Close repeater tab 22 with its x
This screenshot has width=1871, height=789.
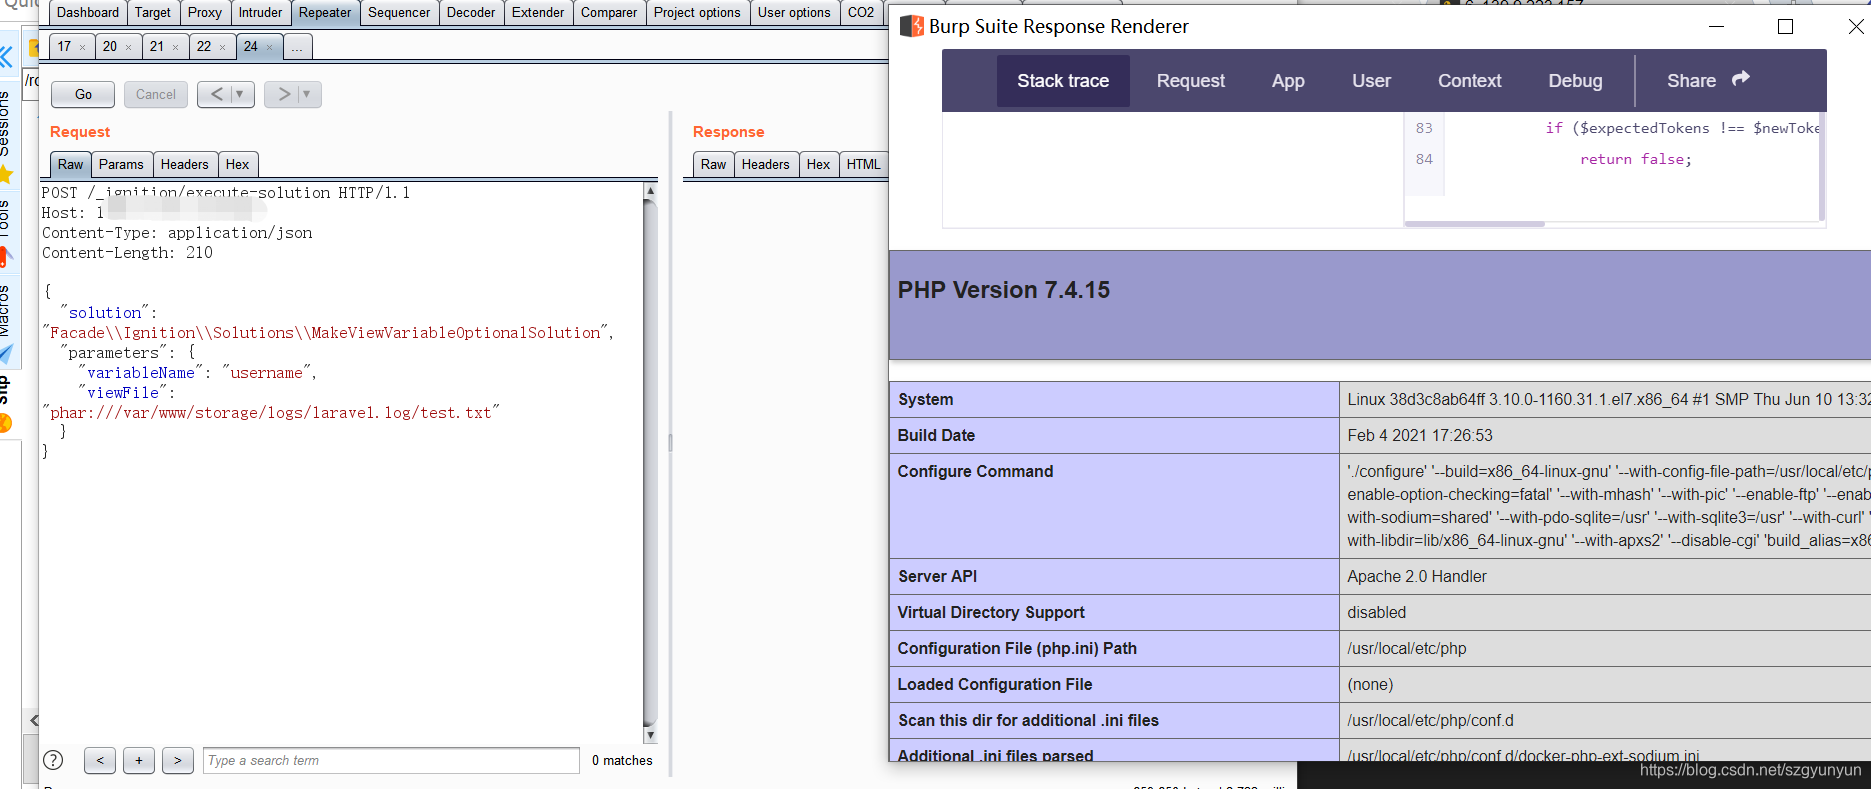point(222,47)
